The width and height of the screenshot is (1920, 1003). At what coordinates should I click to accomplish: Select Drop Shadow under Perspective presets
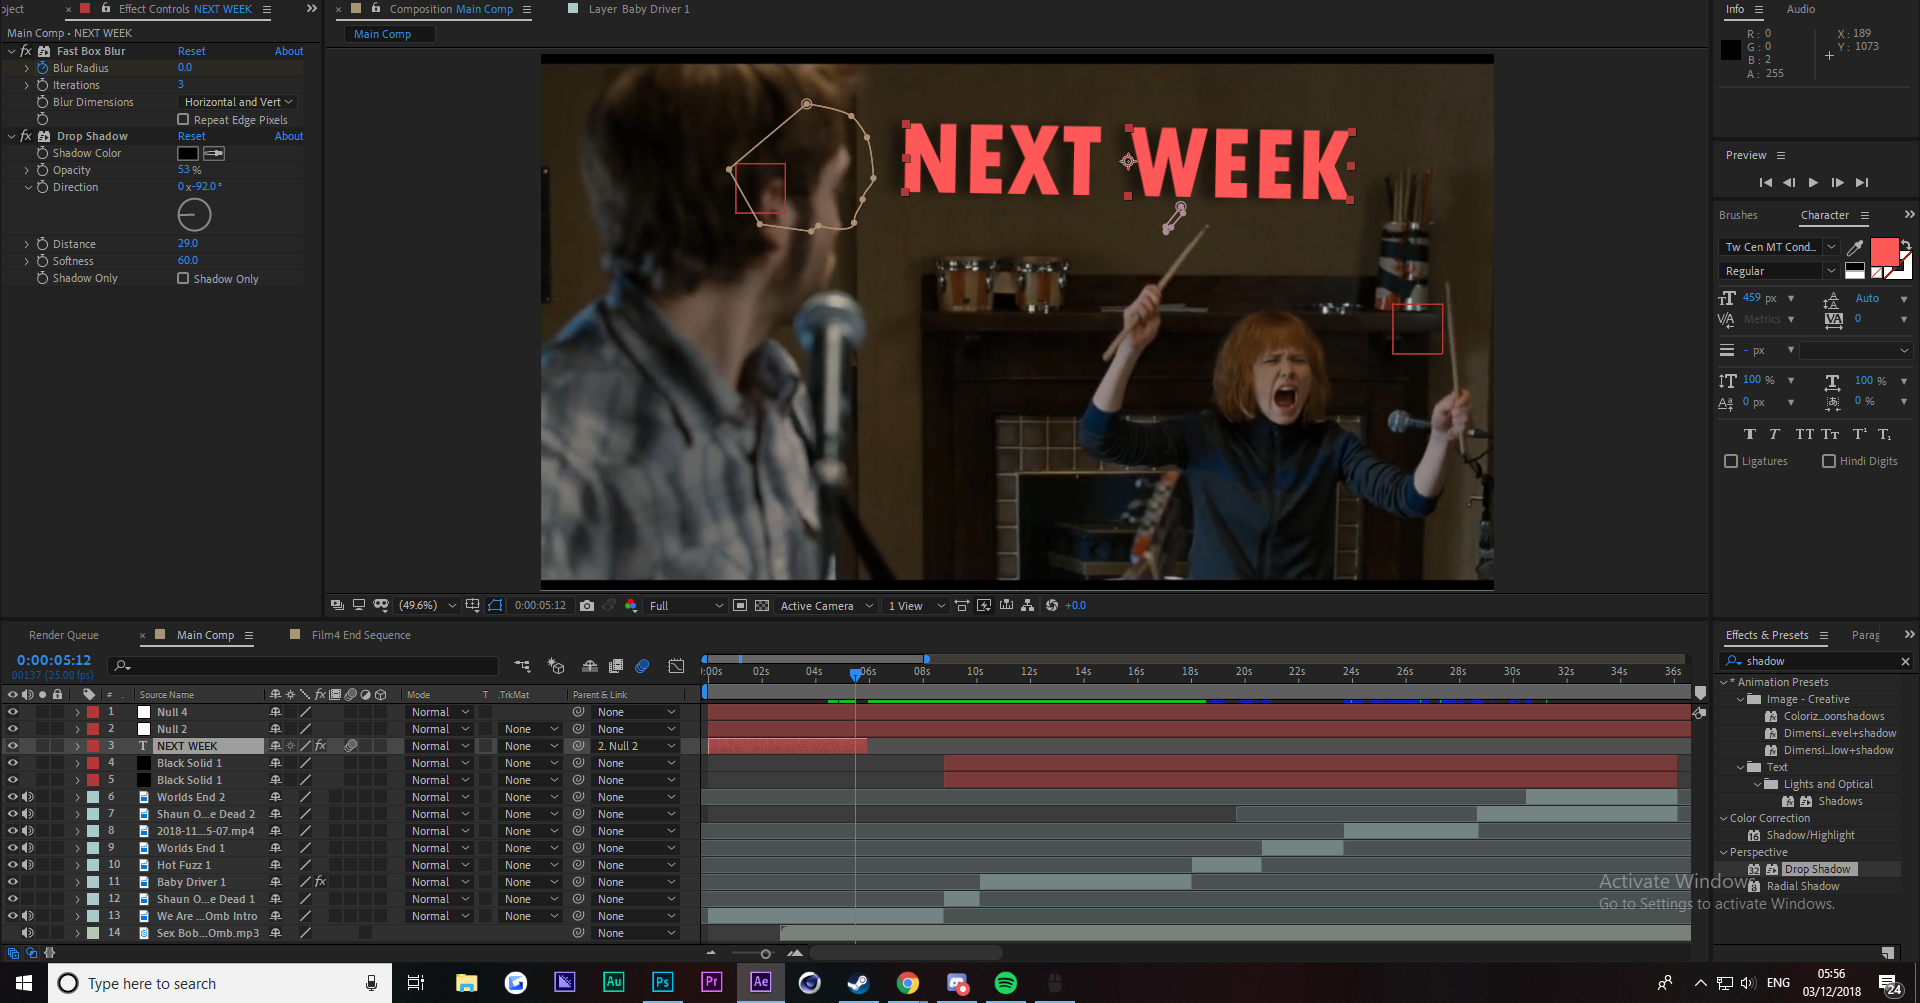click(1818, 868)
